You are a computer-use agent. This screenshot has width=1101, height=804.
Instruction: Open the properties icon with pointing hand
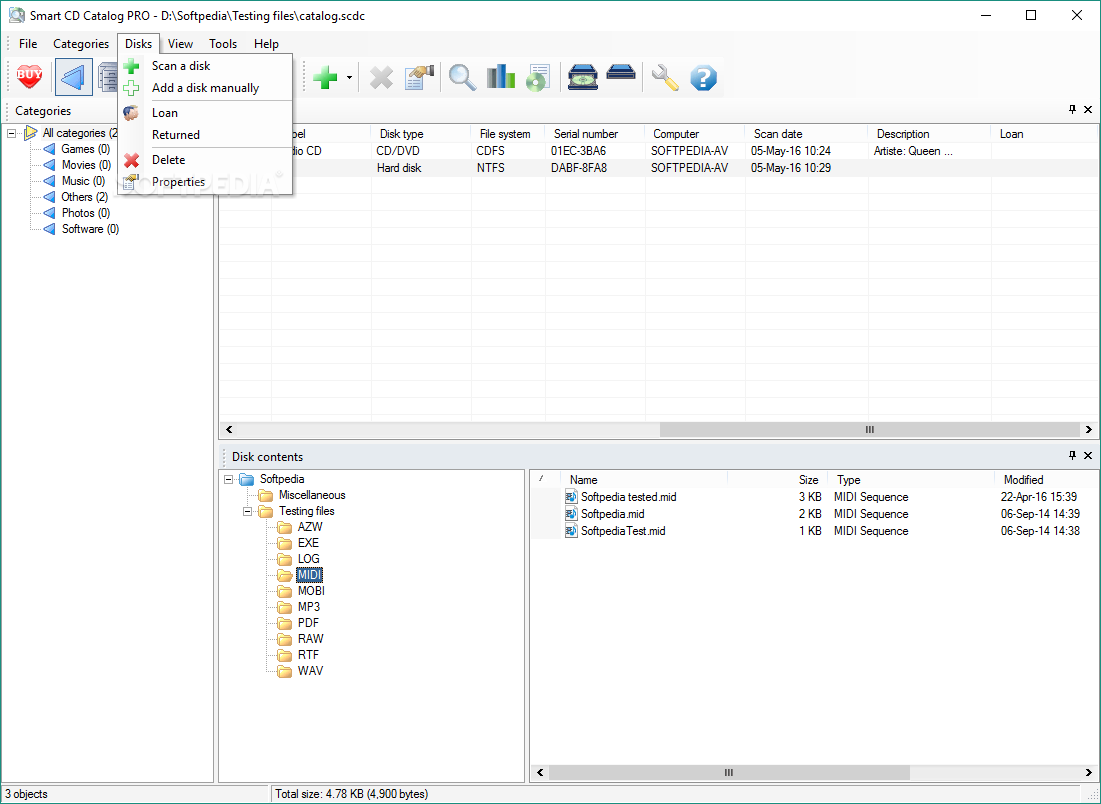[x=420, y=77]
